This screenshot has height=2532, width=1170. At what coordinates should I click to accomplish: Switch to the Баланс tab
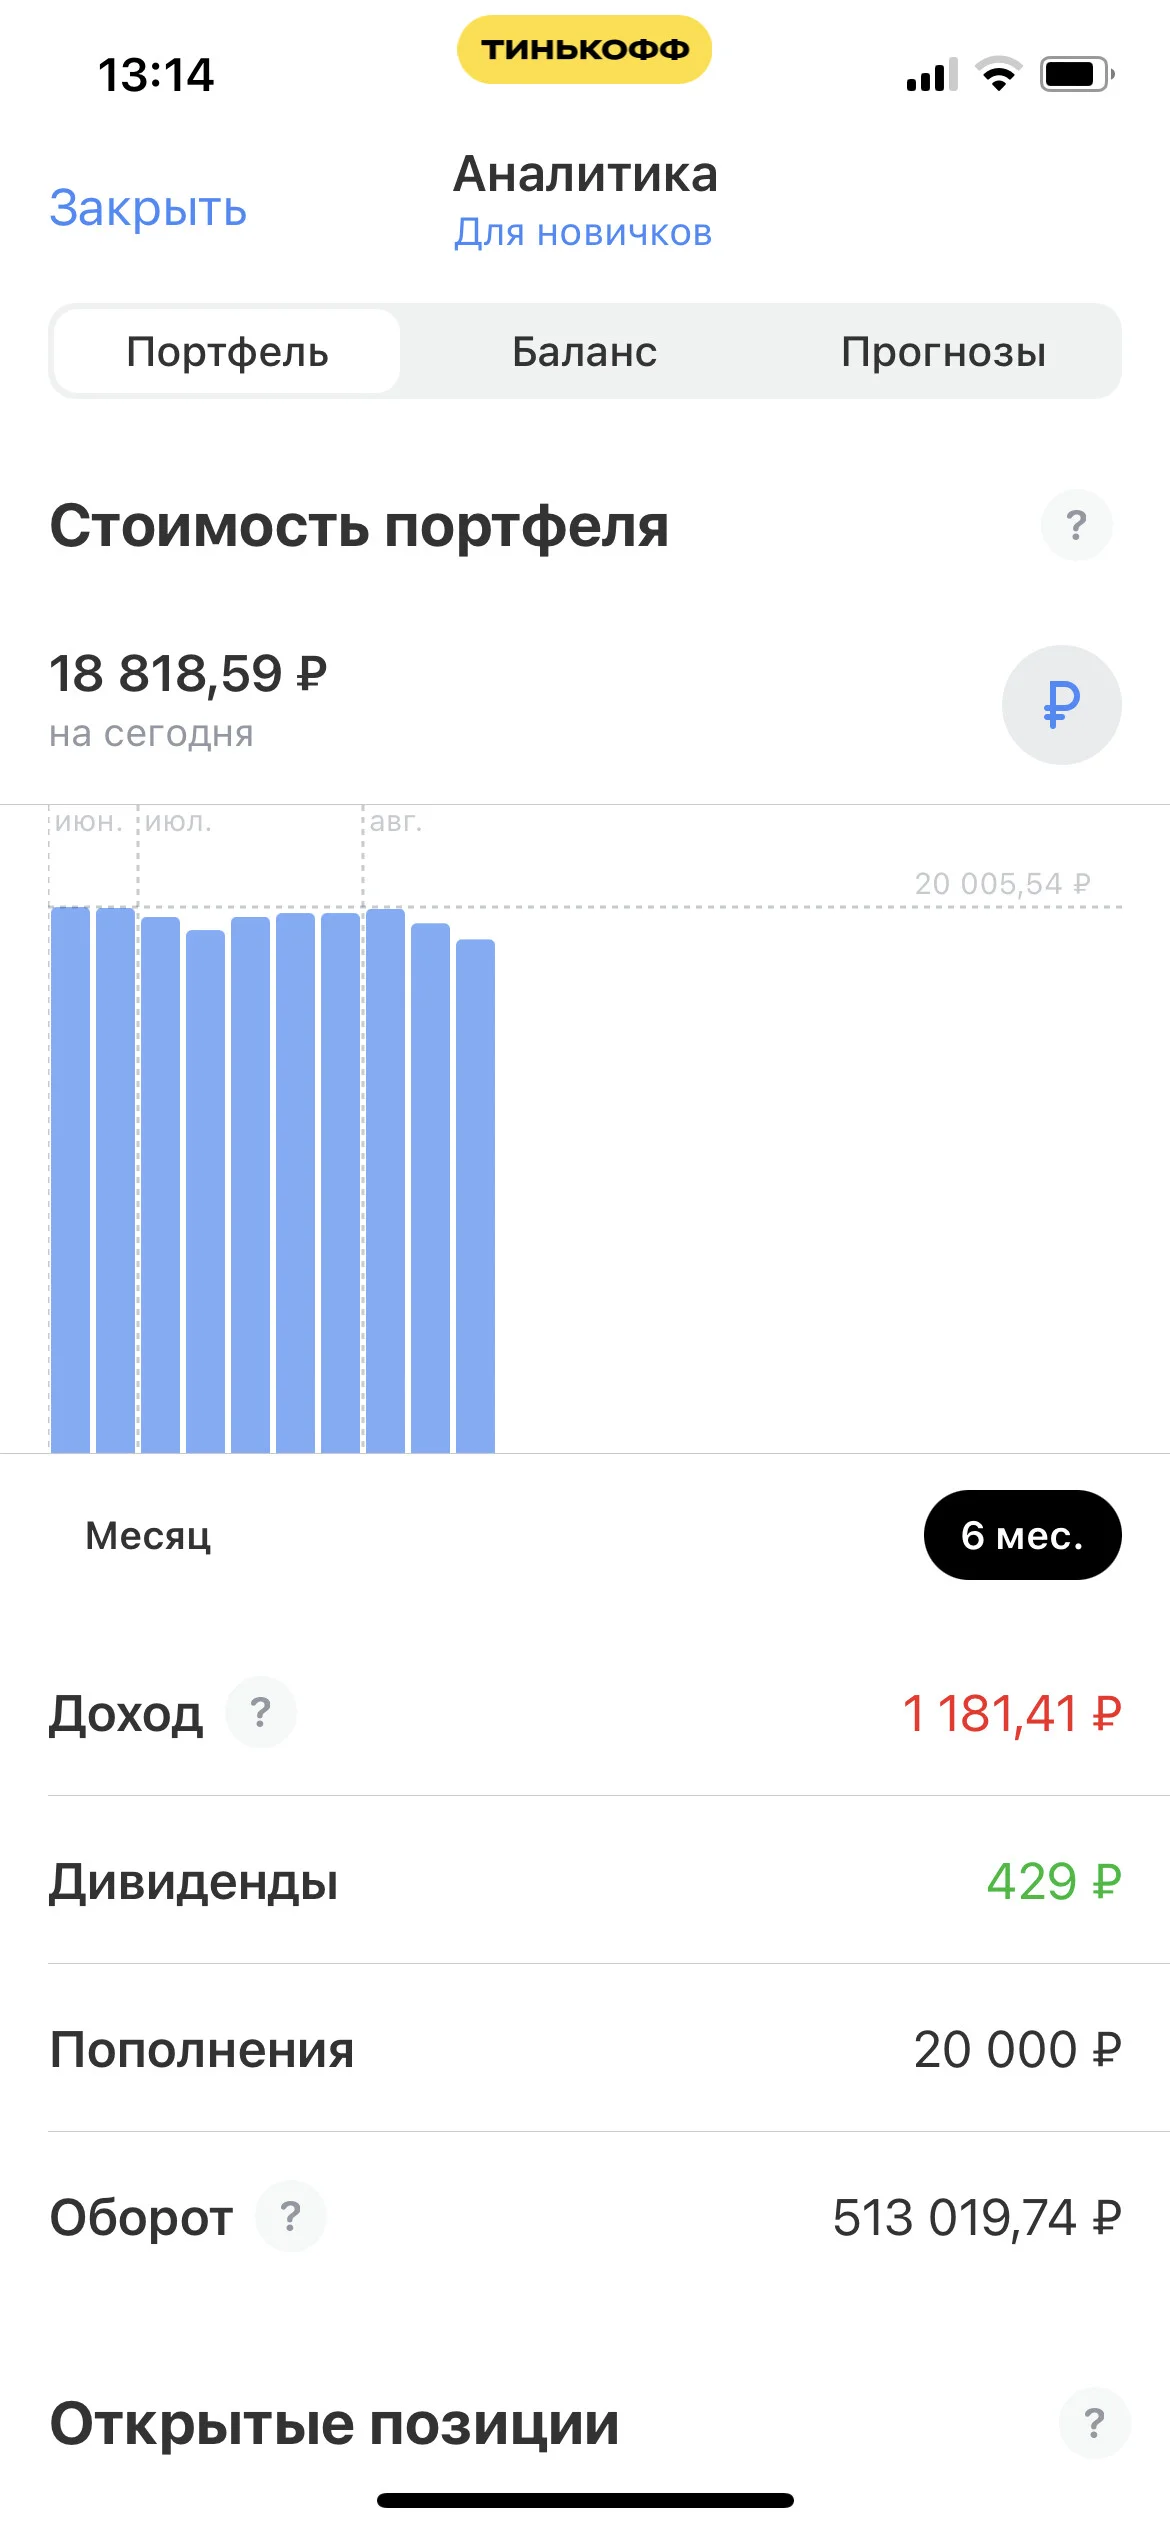[x=585, y=351]
